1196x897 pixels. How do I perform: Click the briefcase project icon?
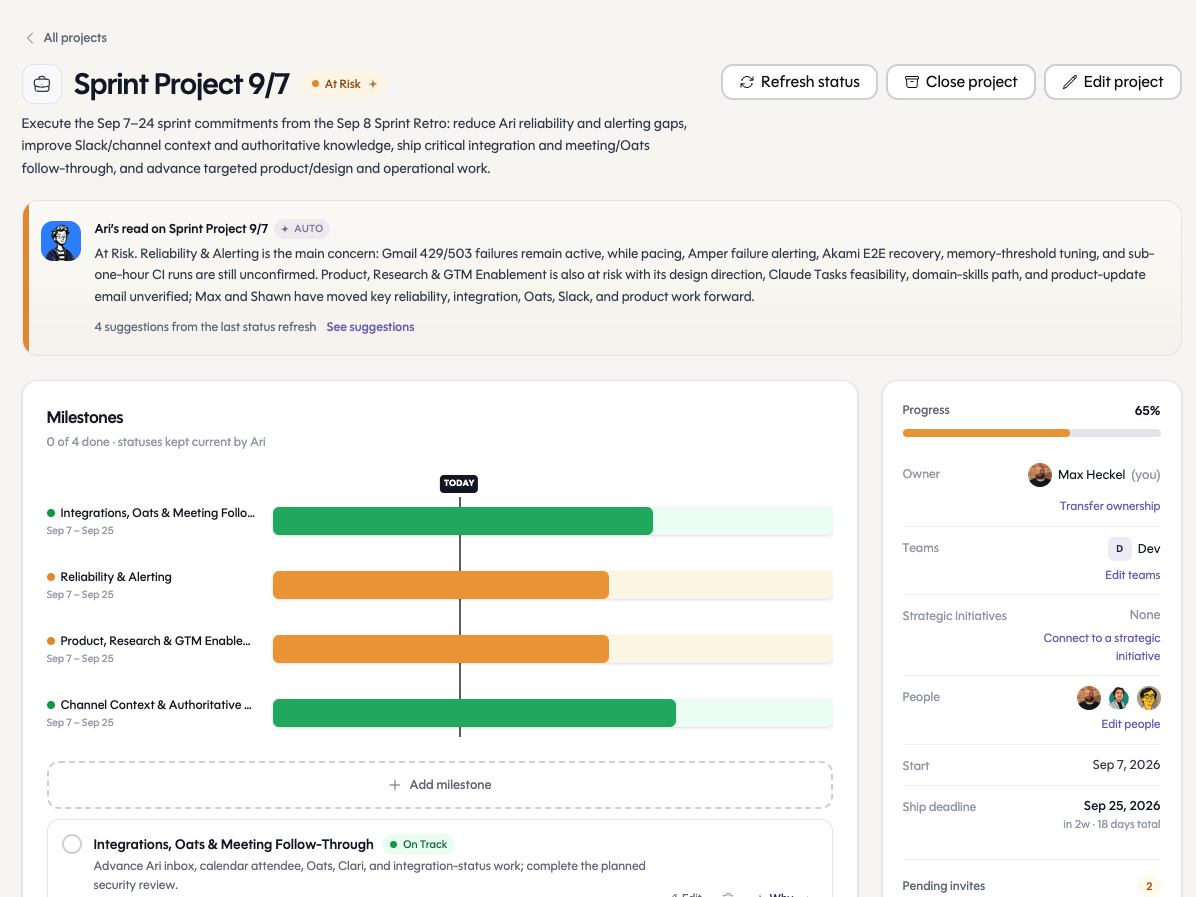42,84
